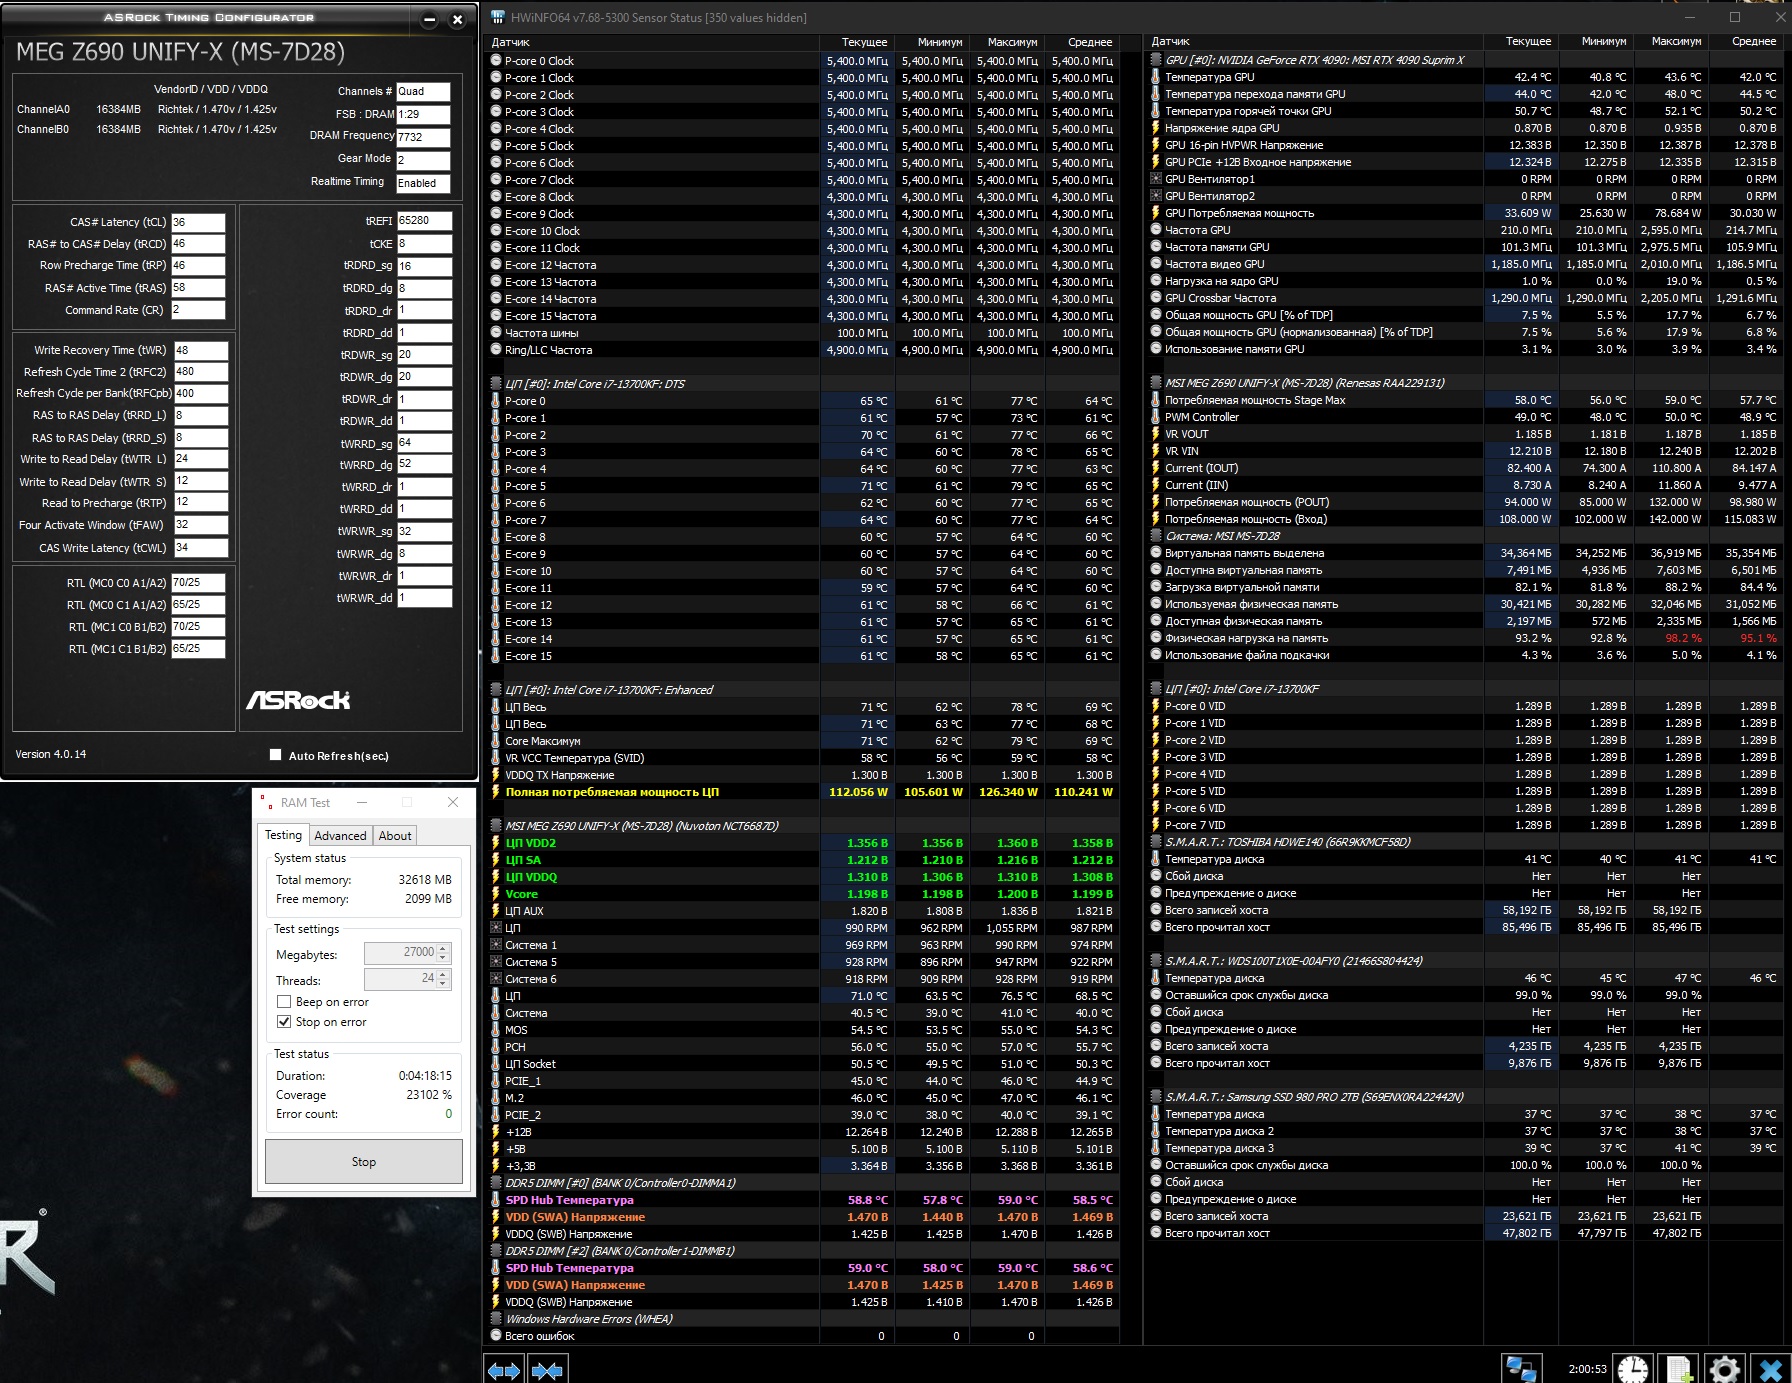Click the Gear Mode value field
Screen dimensions: 1792x1383
[x=423, y=160]
